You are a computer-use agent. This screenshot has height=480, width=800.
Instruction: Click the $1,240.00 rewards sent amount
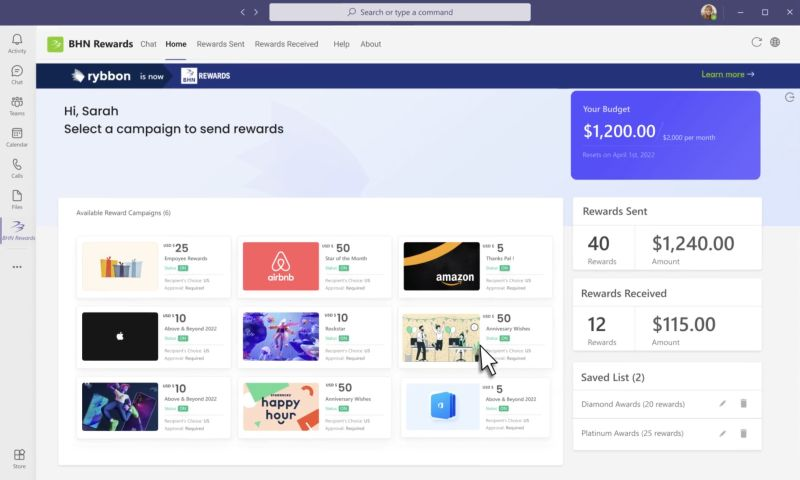693,243
